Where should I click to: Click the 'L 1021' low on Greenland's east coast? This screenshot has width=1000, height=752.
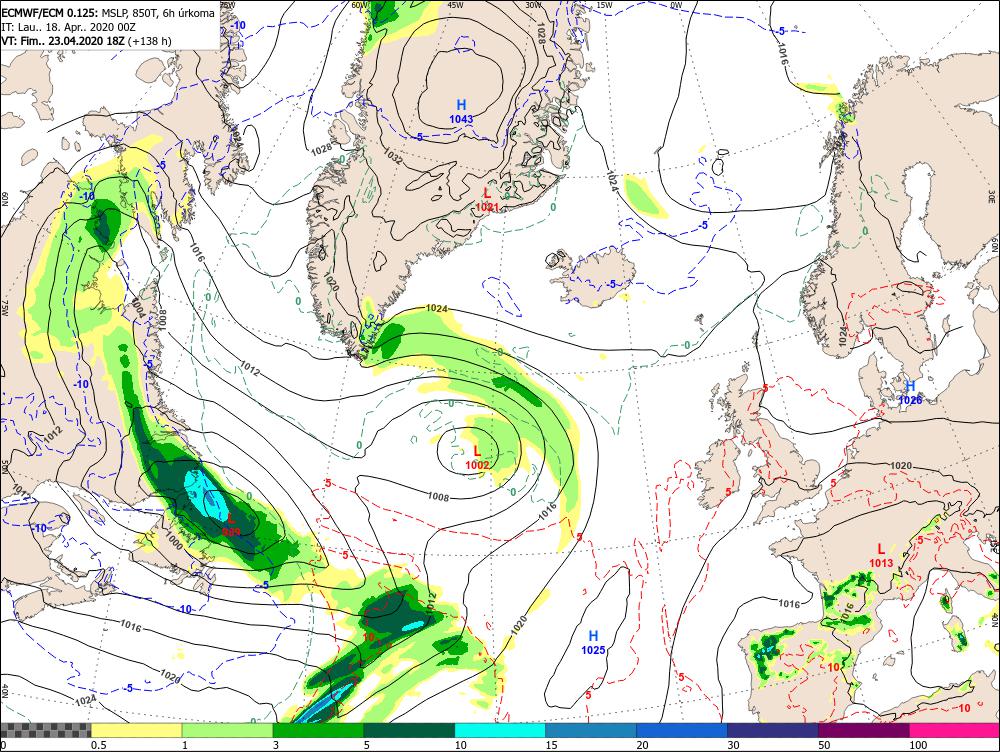tap(487, 199)
